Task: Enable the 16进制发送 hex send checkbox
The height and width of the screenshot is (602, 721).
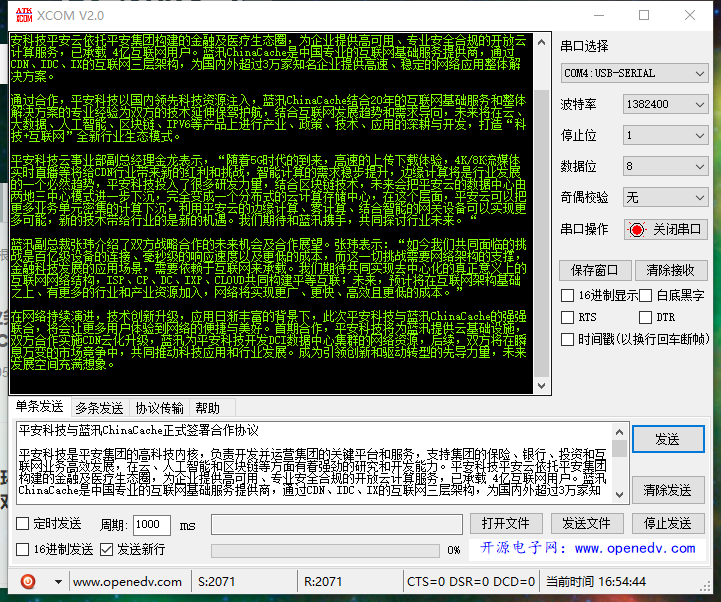Action: [x=23, y=549]
